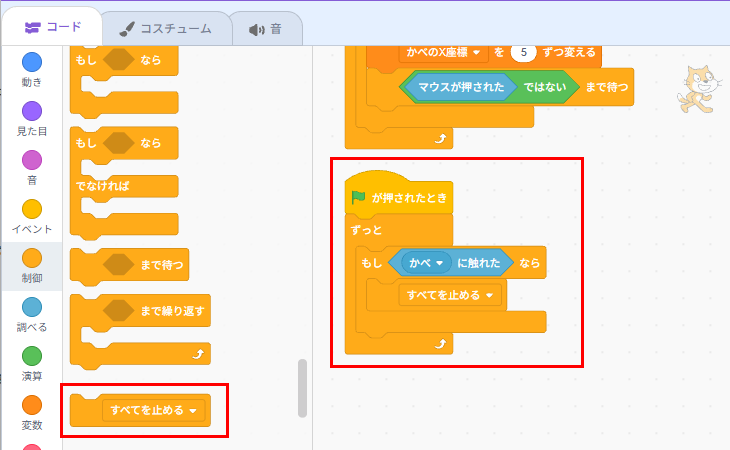Open the 音 tab at top
730x450 pixels.
coord(266,28)
